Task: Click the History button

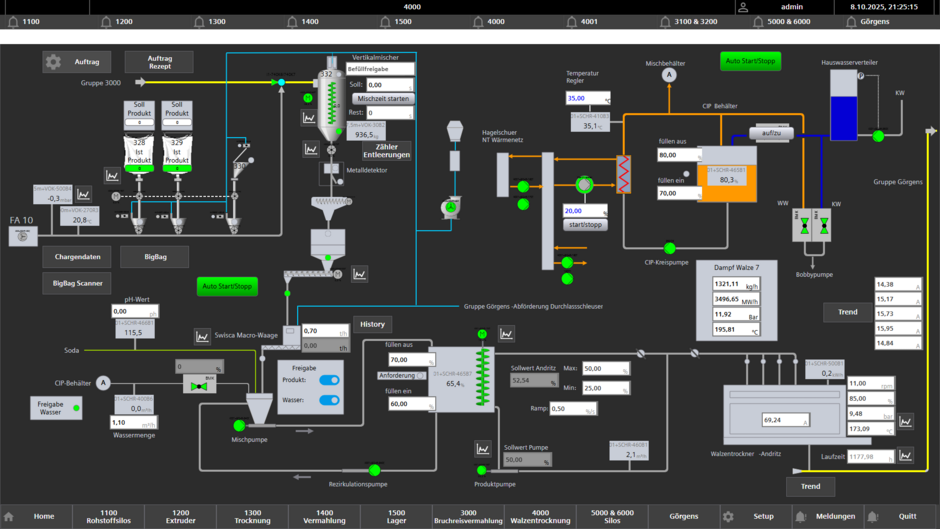Action: (372, 324)
